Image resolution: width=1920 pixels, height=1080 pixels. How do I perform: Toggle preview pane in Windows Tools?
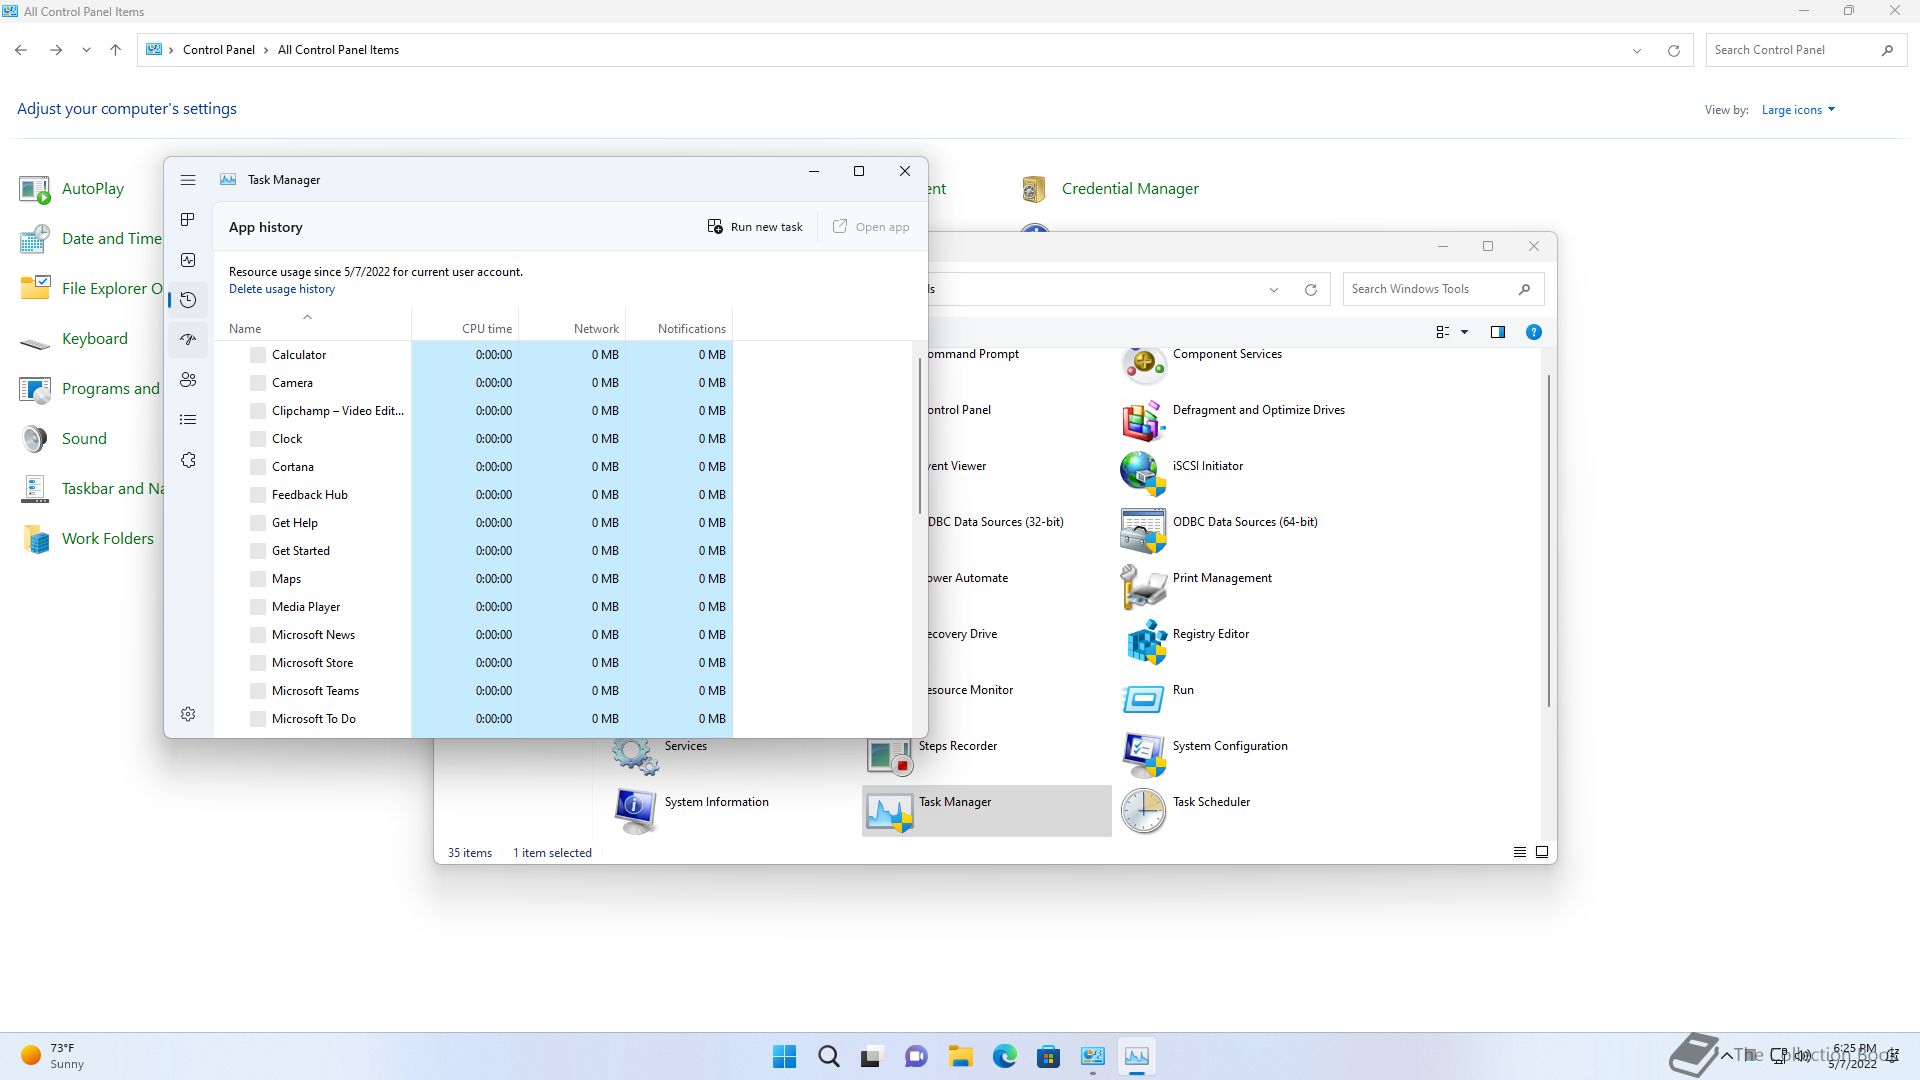(1497, 332)
